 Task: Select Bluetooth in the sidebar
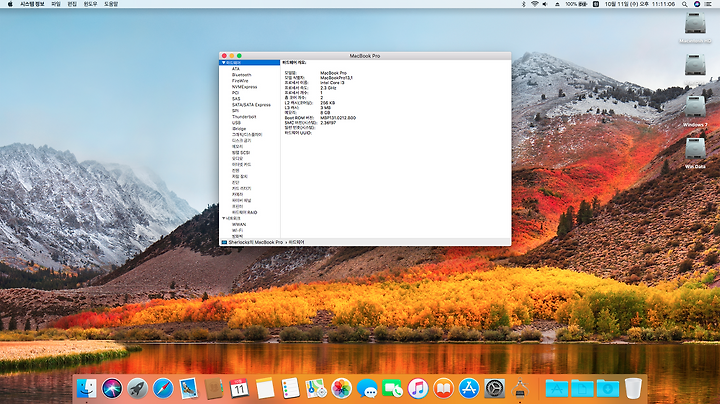pyautogui.click(x=242, y=75)
